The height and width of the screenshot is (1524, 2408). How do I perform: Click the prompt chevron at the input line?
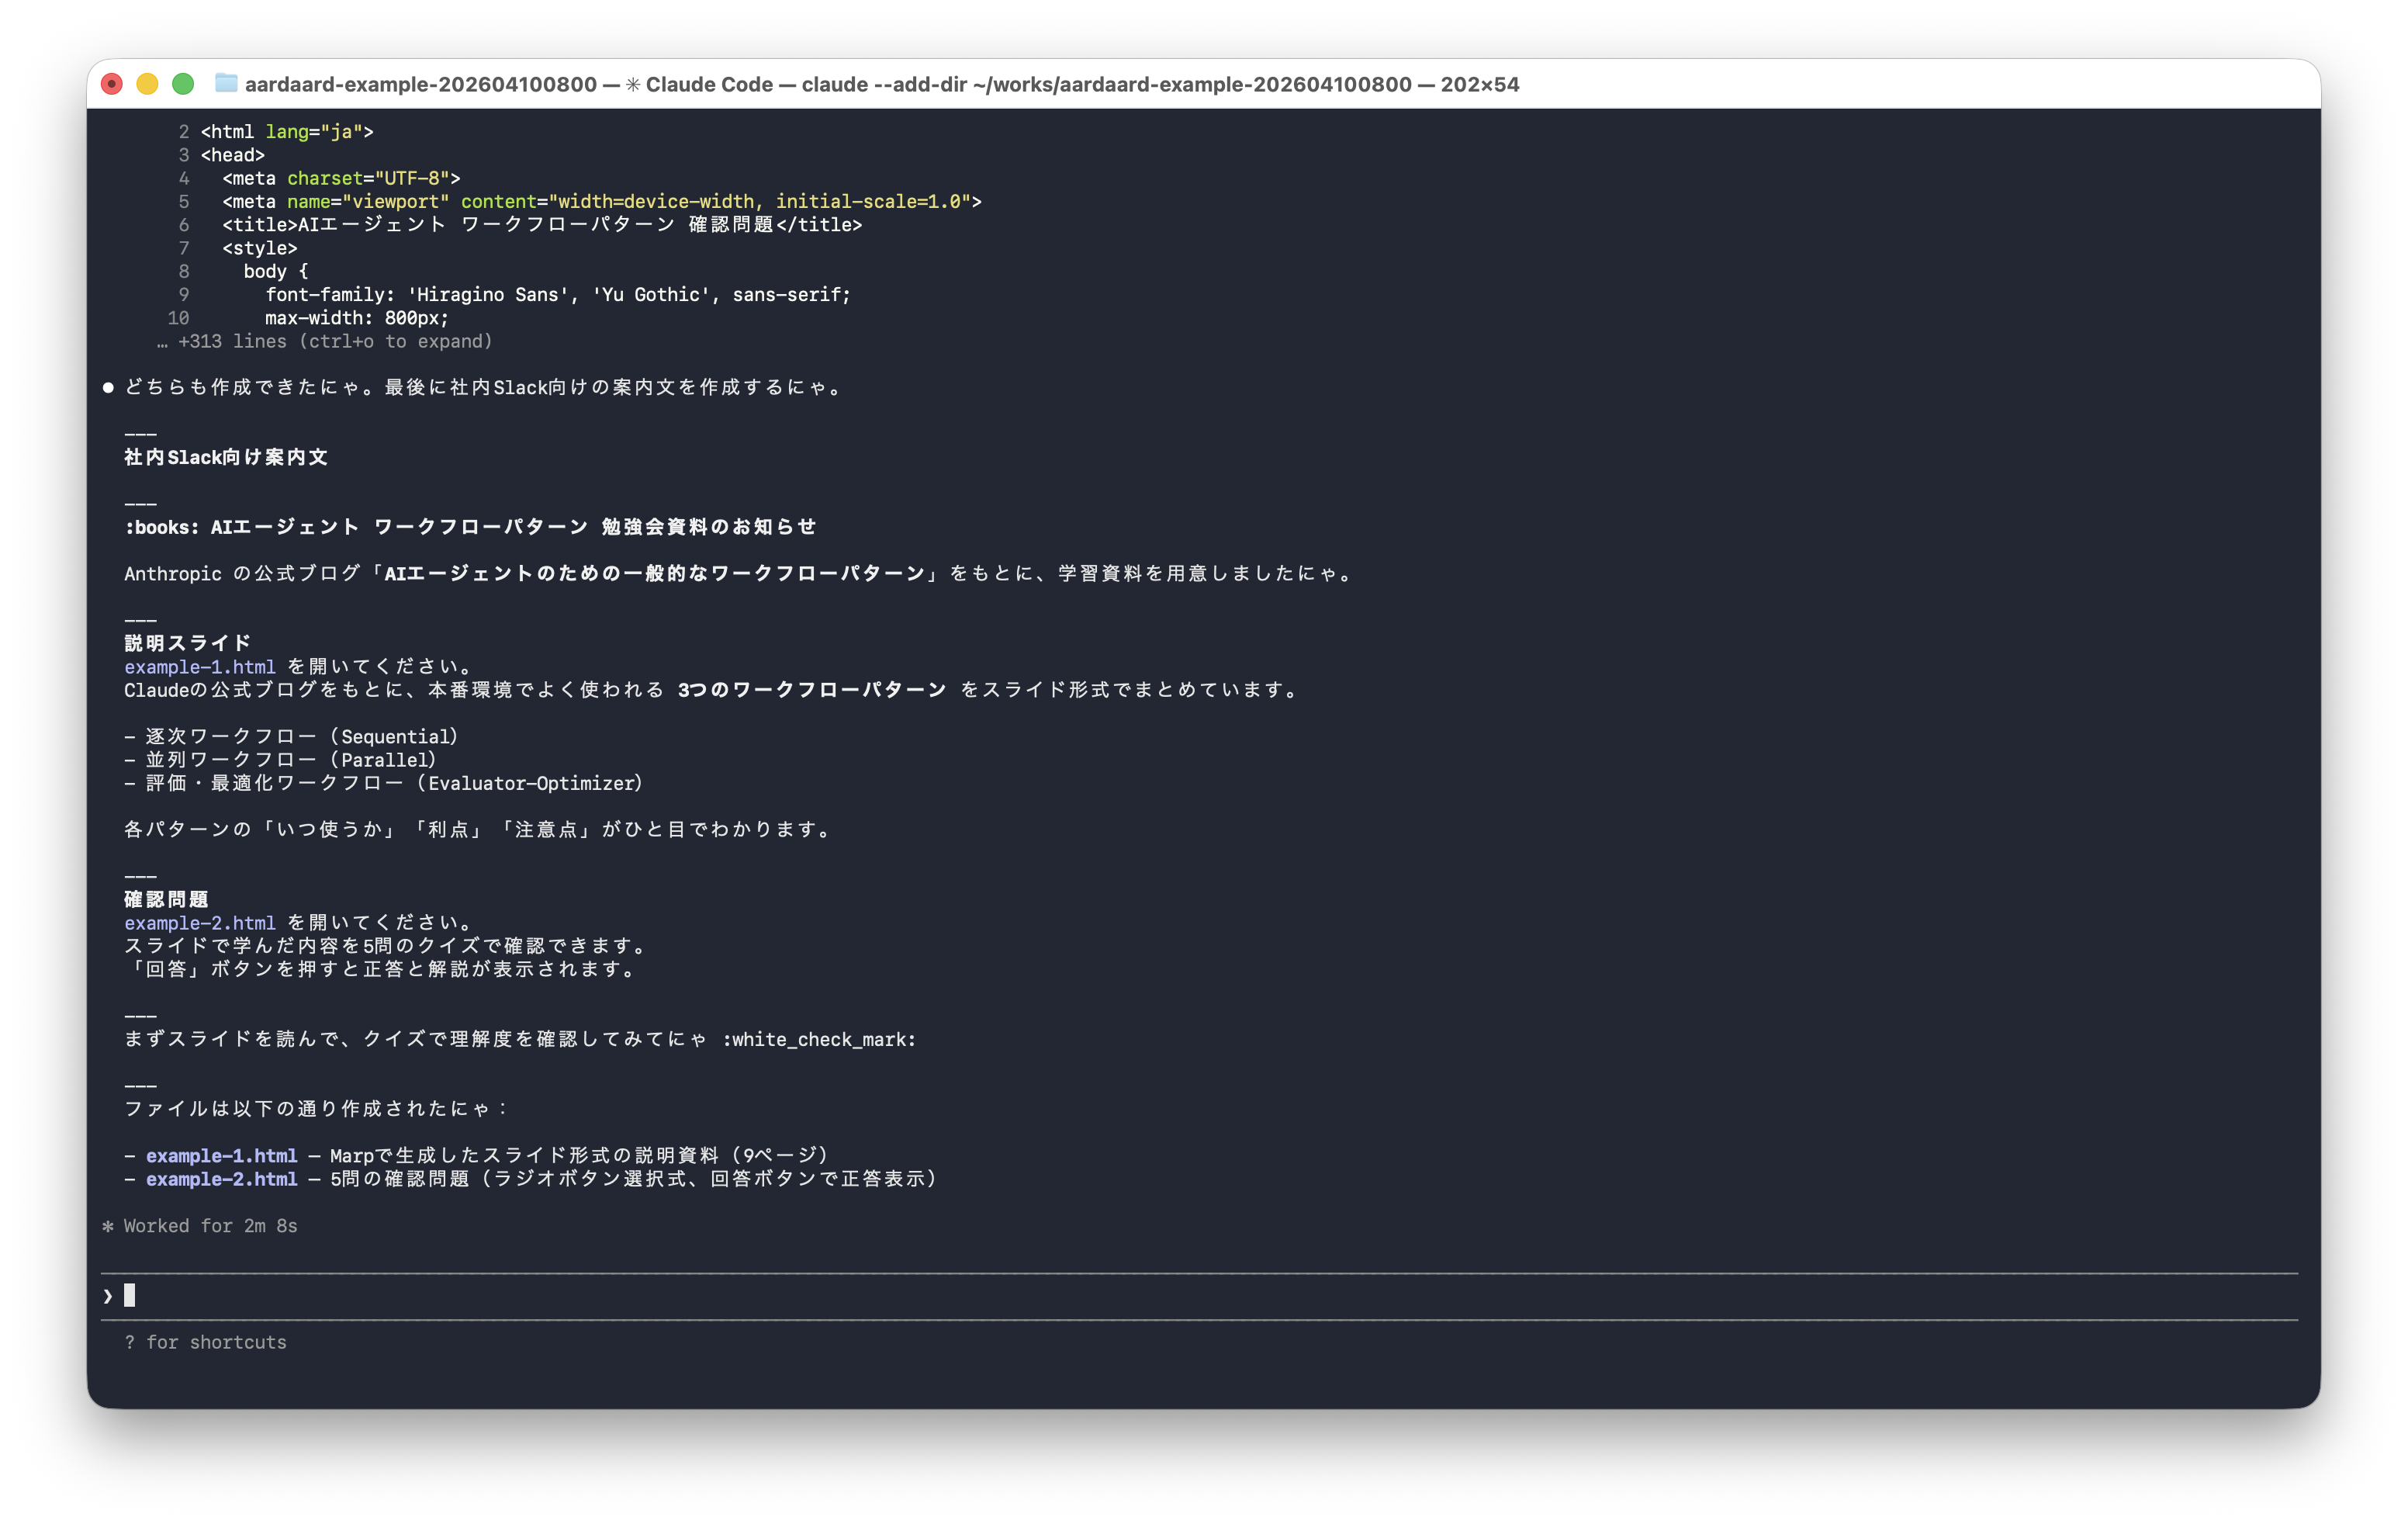[x=108, y=1296]
